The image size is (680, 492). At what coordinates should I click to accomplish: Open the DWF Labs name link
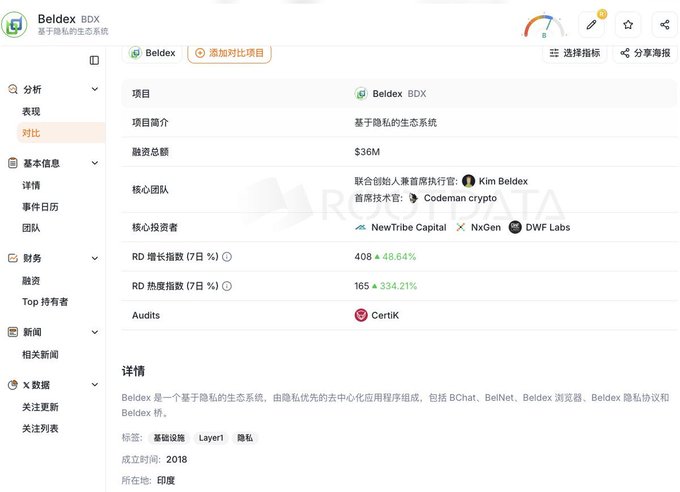pyautogui.click(x=548, y=227)
